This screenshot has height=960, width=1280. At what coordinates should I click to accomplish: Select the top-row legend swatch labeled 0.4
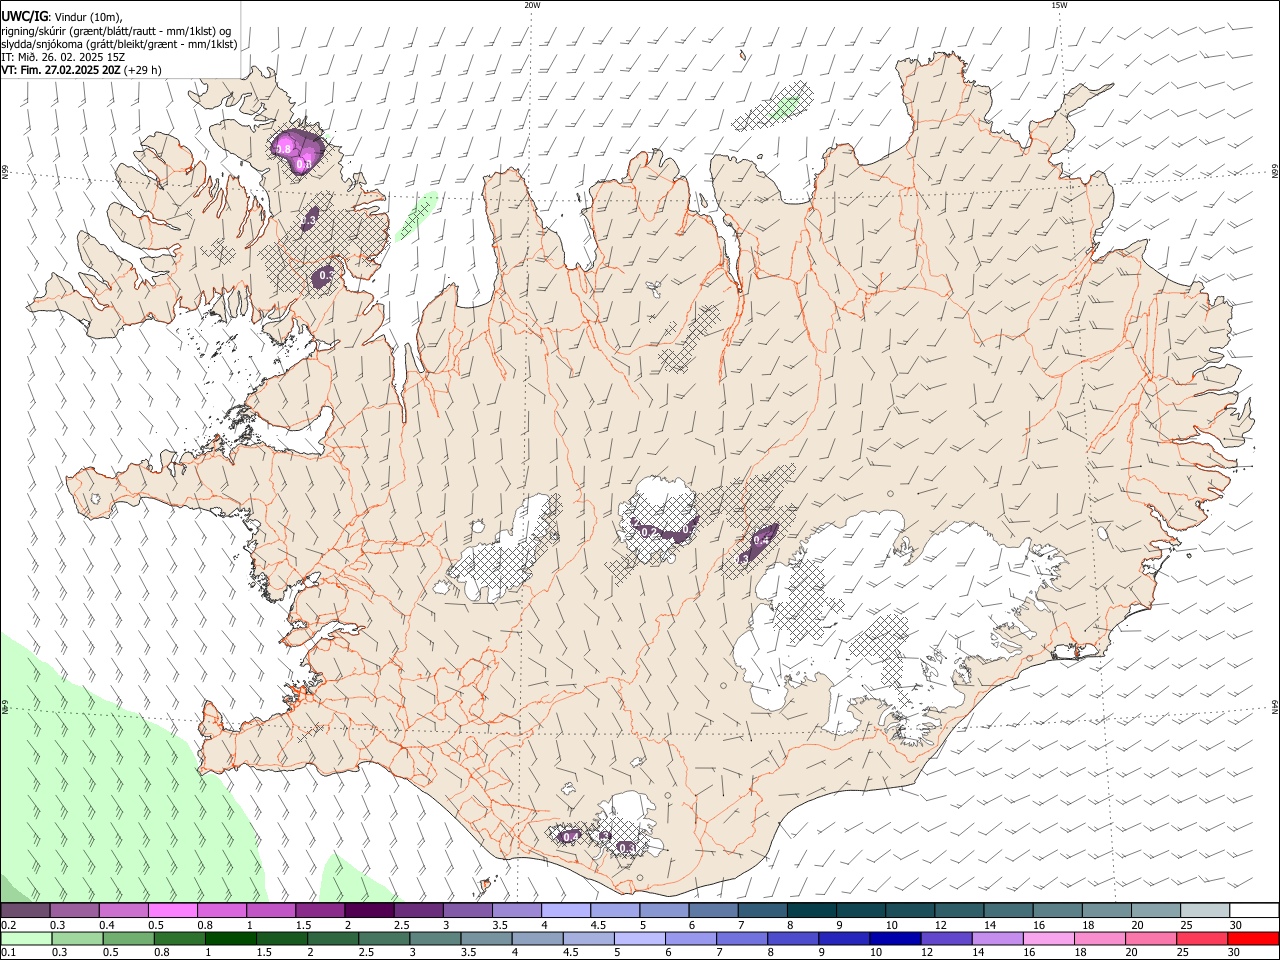pyautogui.click(x=123, y=911)
